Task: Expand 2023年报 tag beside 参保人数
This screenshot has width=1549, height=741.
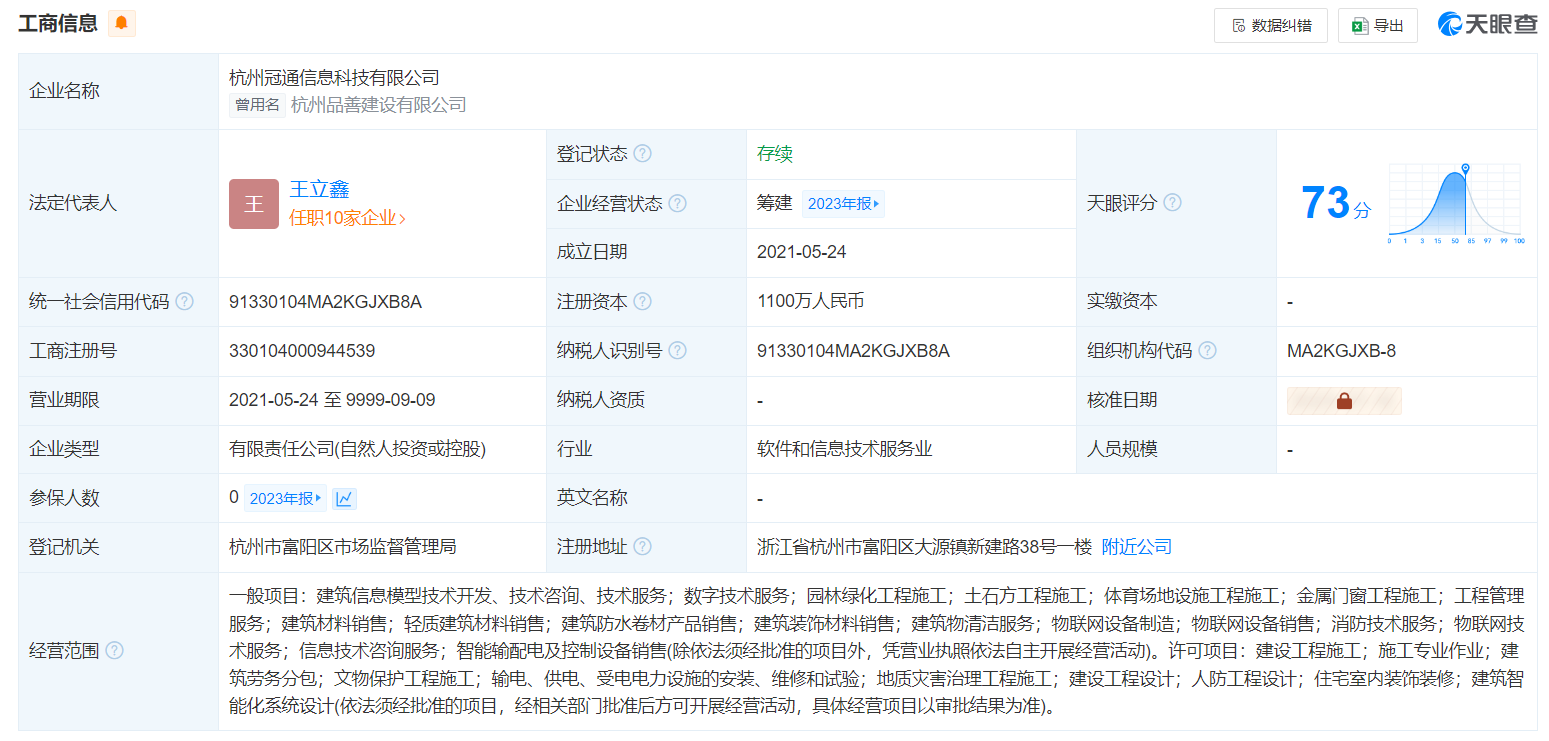Action: [285, 498]
